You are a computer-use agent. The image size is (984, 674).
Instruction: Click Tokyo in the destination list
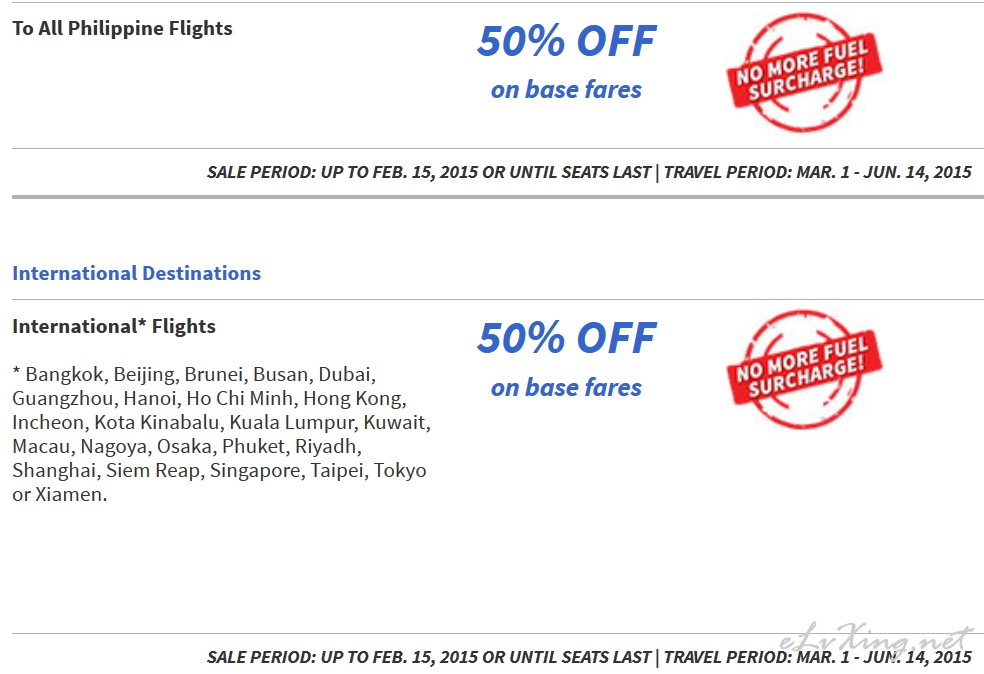point(400,470)
